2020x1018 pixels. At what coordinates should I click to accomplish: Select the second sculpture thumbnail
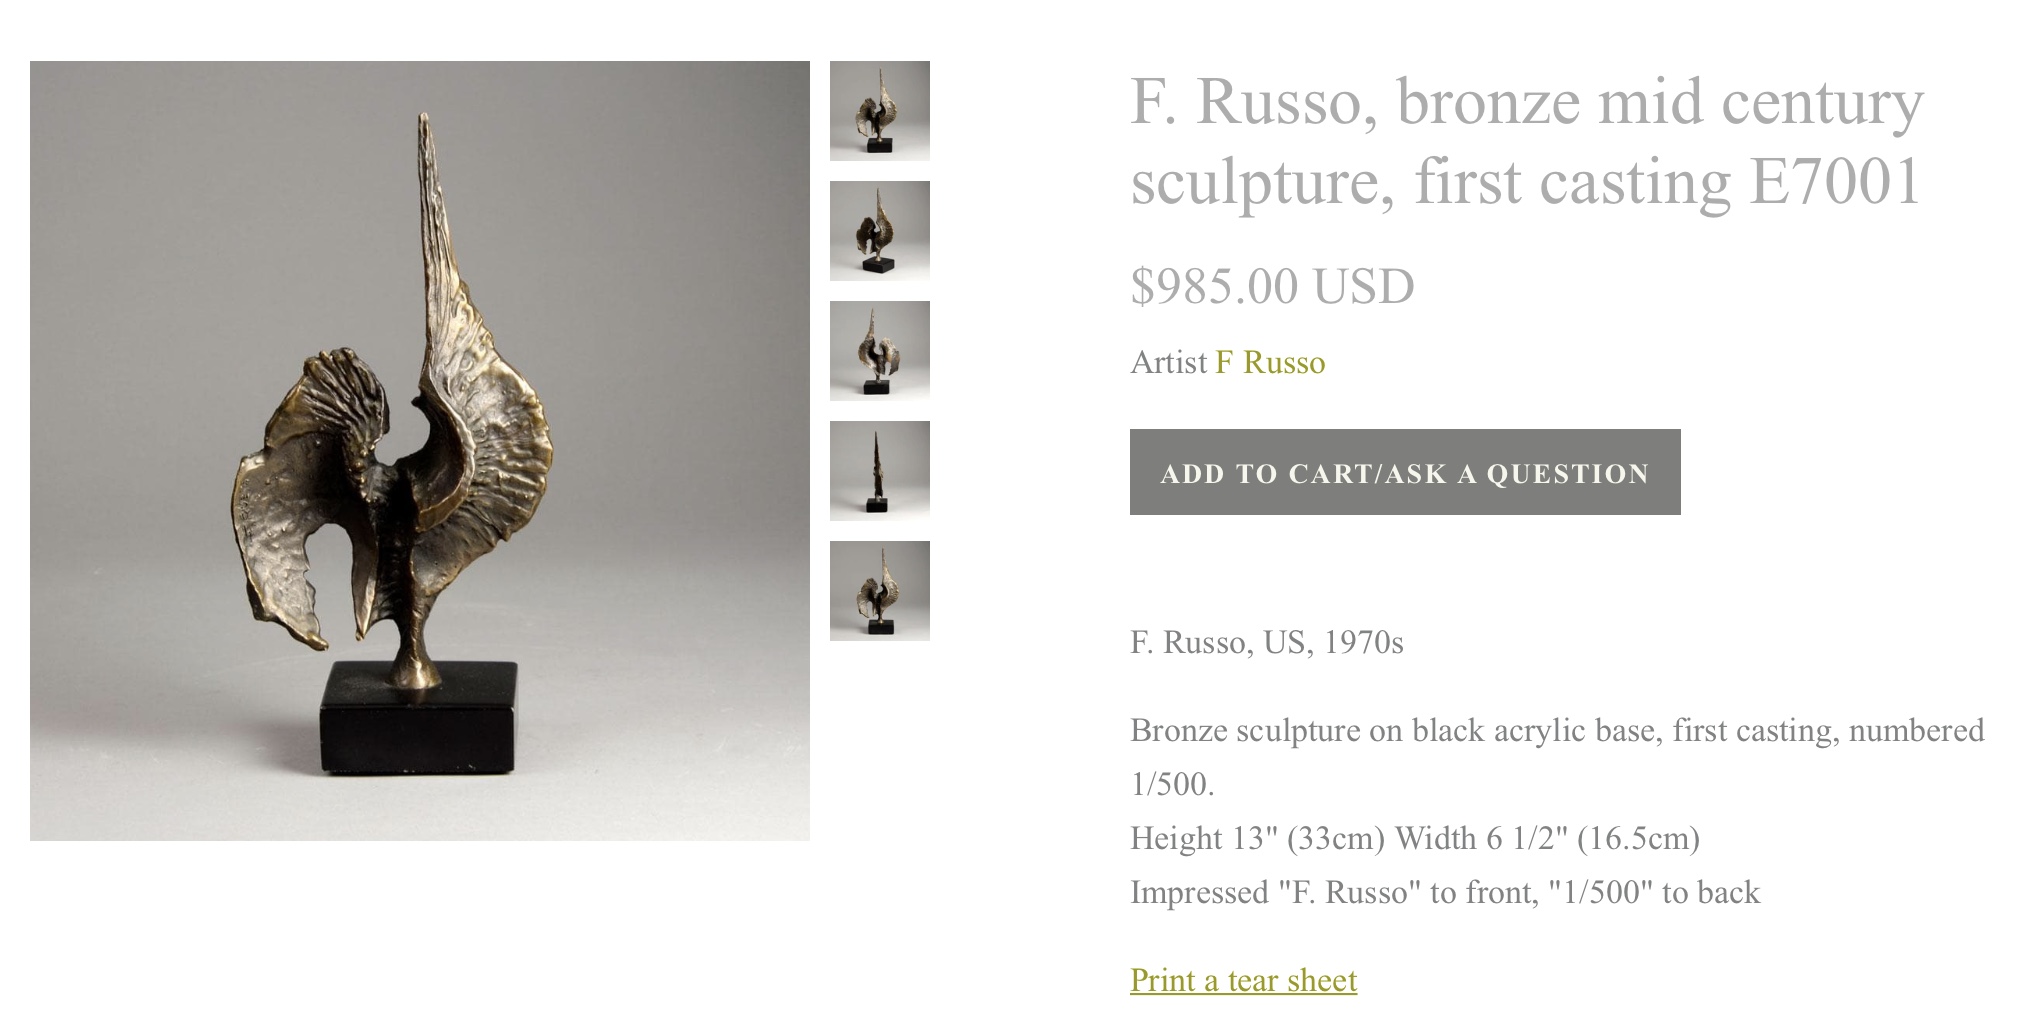click(x=879, y=231)
